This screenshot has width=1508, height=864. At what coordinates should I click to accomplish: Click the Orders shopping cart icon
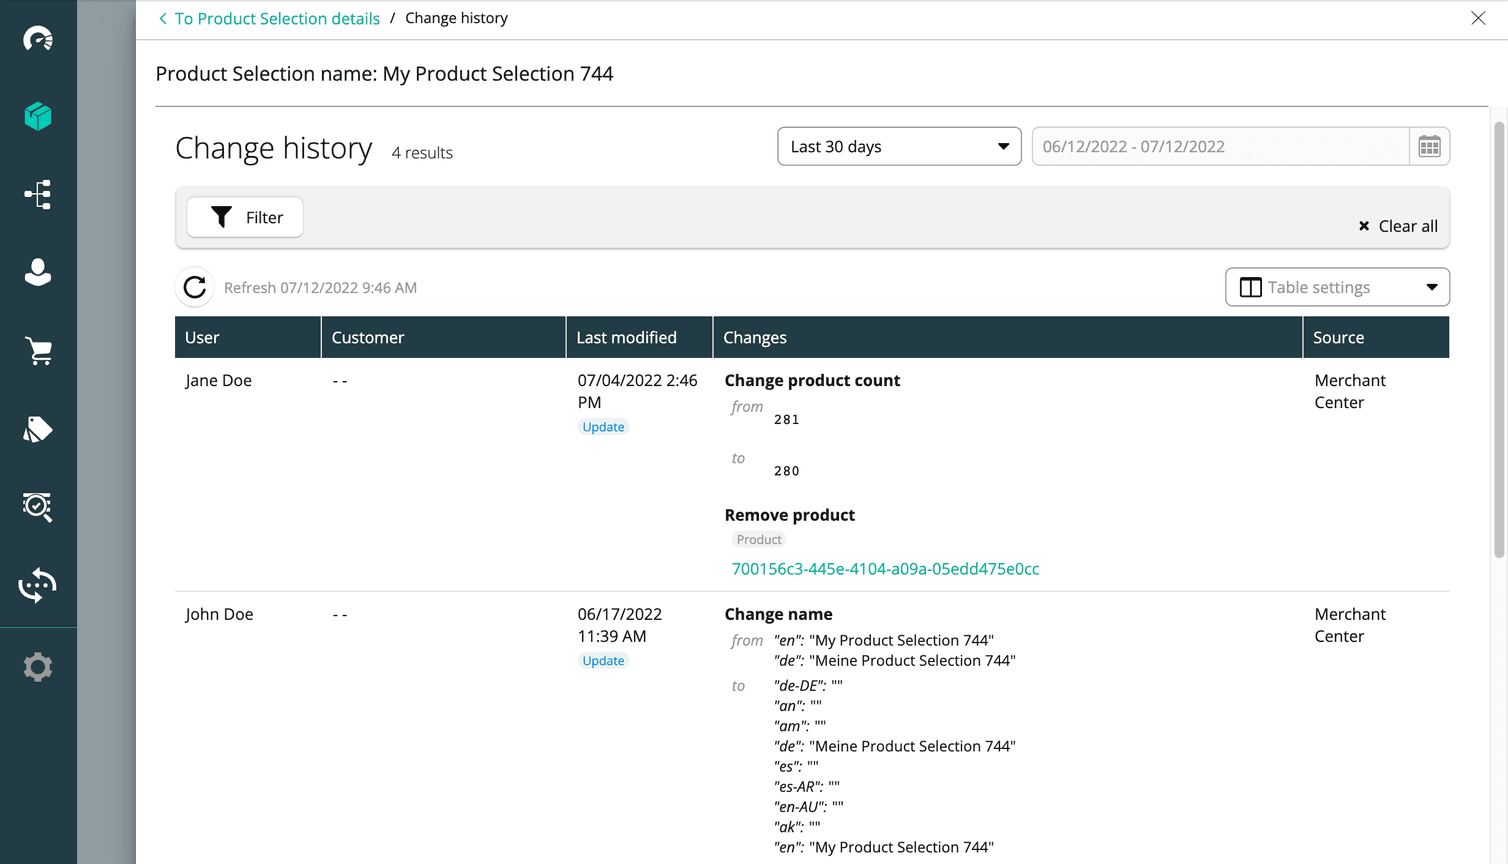38,350
